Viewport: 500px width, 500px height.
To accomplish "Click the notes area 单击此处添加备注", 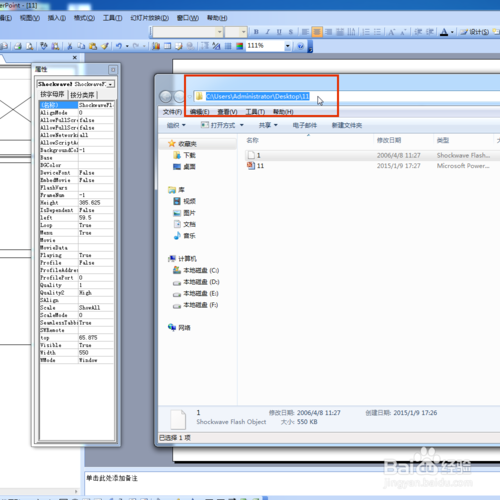I will click(x=112, y=478).
